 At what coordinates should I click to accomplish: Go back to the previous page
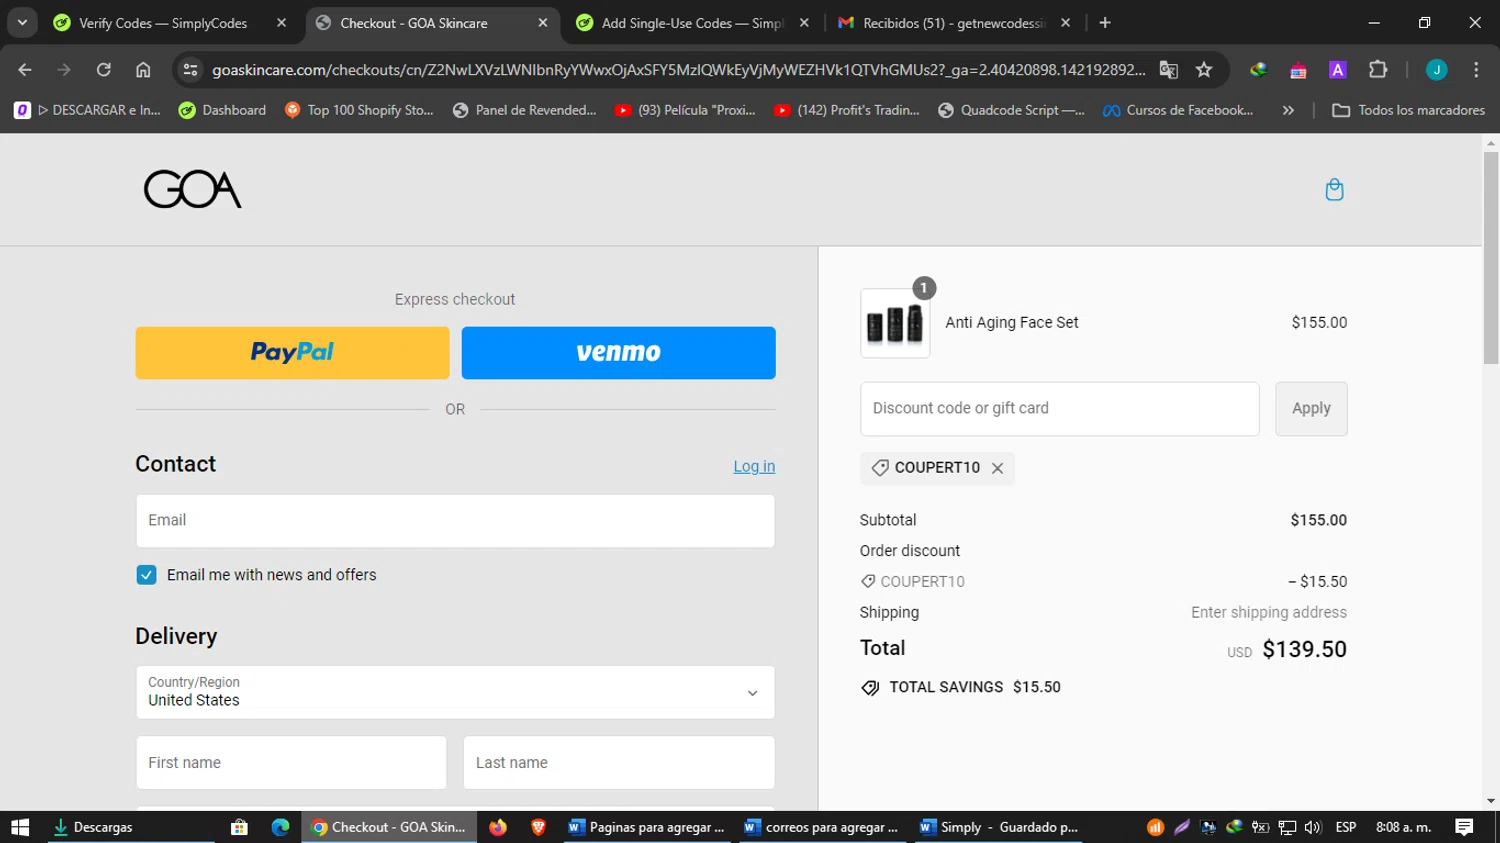click(25, 69)
